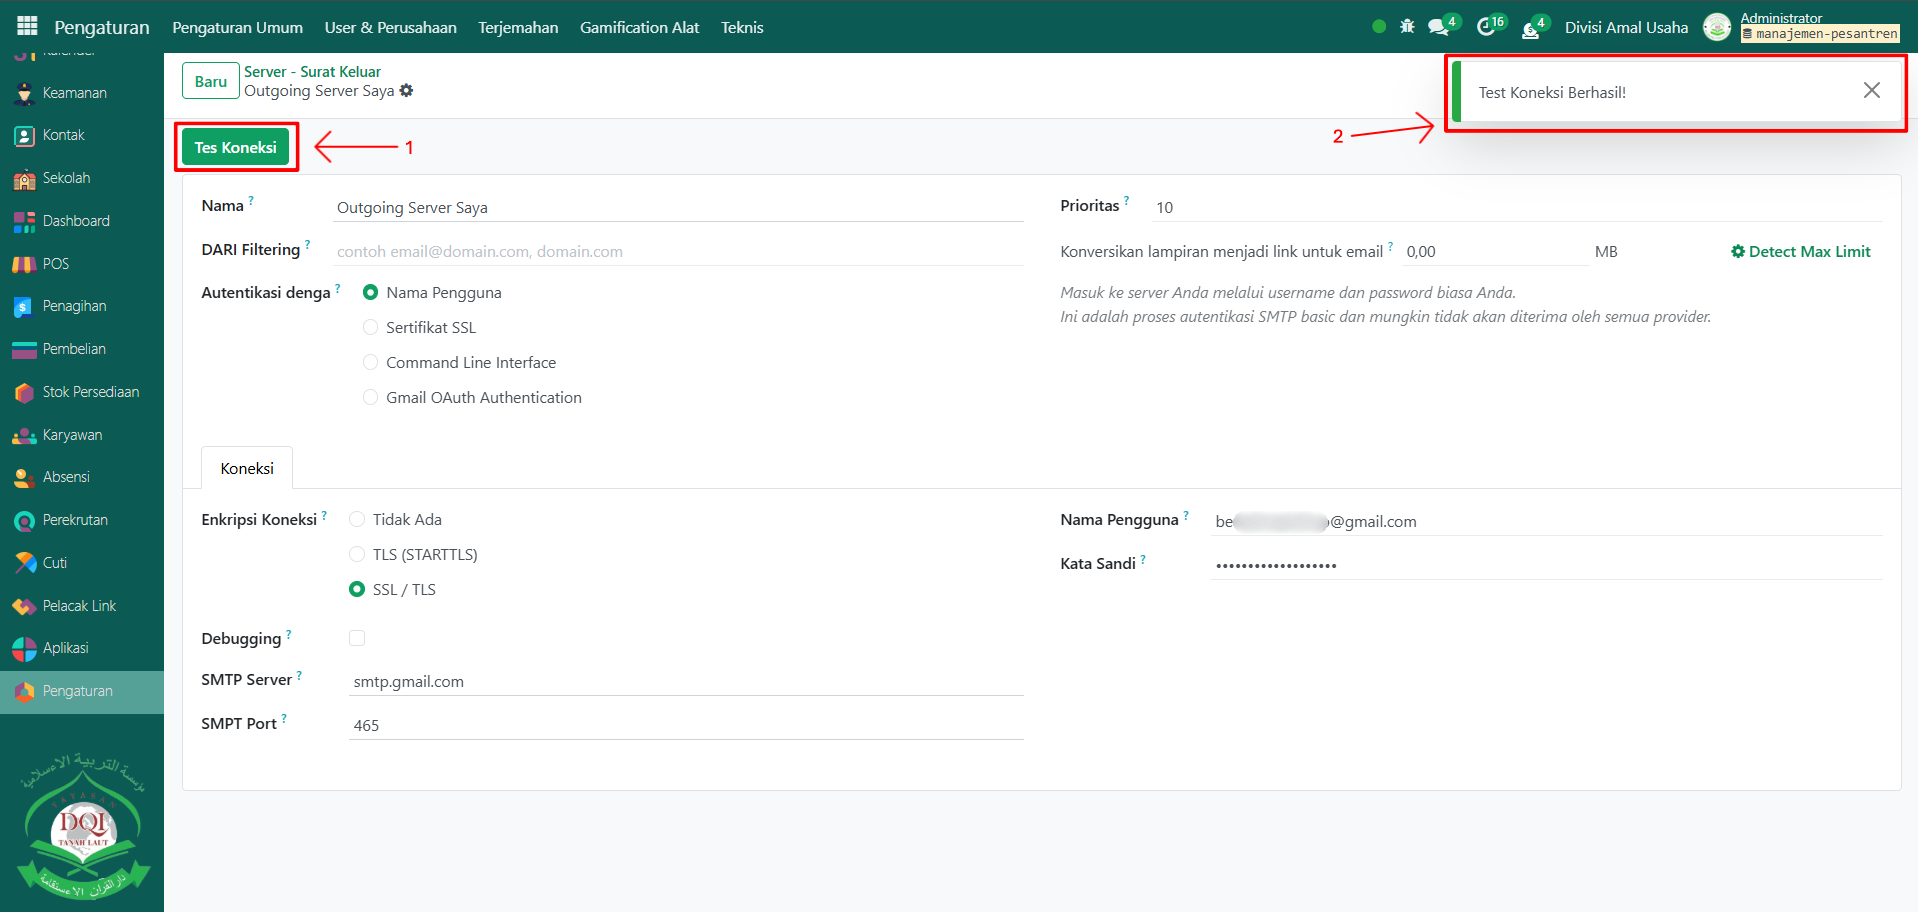Open Pengaturan Umum menu
This screenshot has width=1918, height=912.
coord(237,27)
